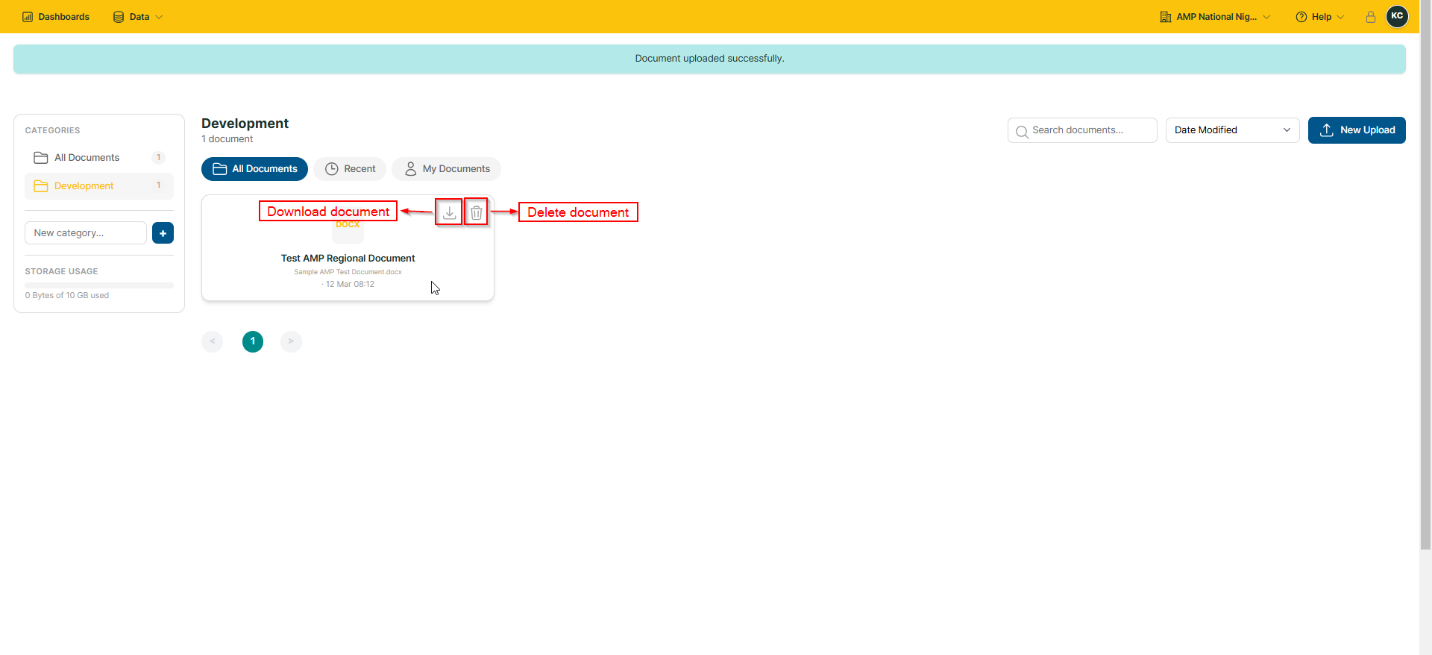
Task: Download the Test AMP Regional Document
Action: [450, 212]
